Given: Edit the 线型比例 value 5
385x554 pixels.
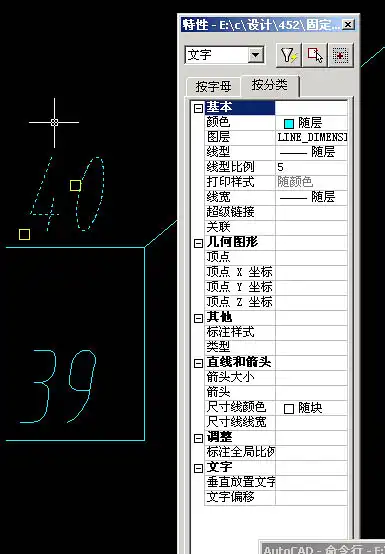Looking at the screenshot, I should [312, 167].
